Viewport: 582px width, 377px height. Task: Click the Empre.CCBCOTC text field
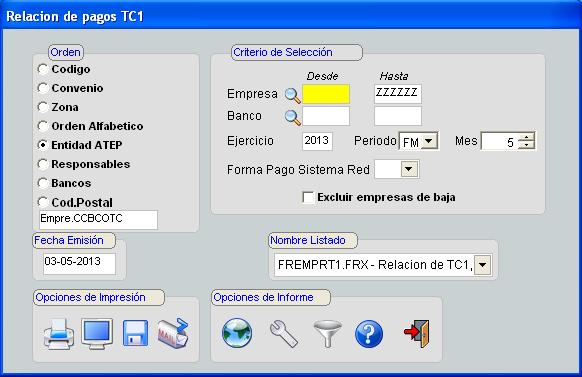pyautogui.click(x=98, y=220)
